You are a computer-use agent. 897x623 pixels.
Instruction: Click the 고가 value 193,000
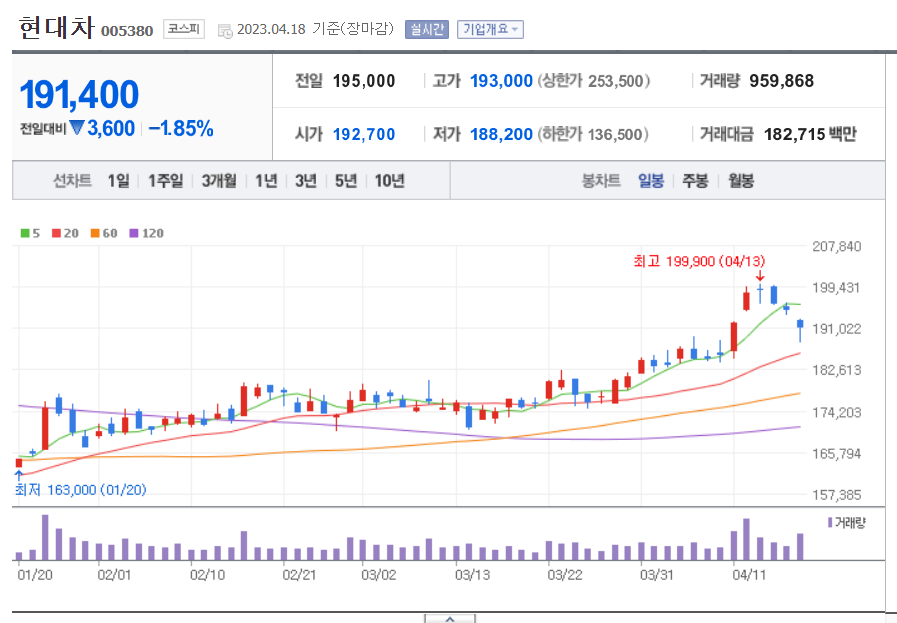click(x=501, y=81)
